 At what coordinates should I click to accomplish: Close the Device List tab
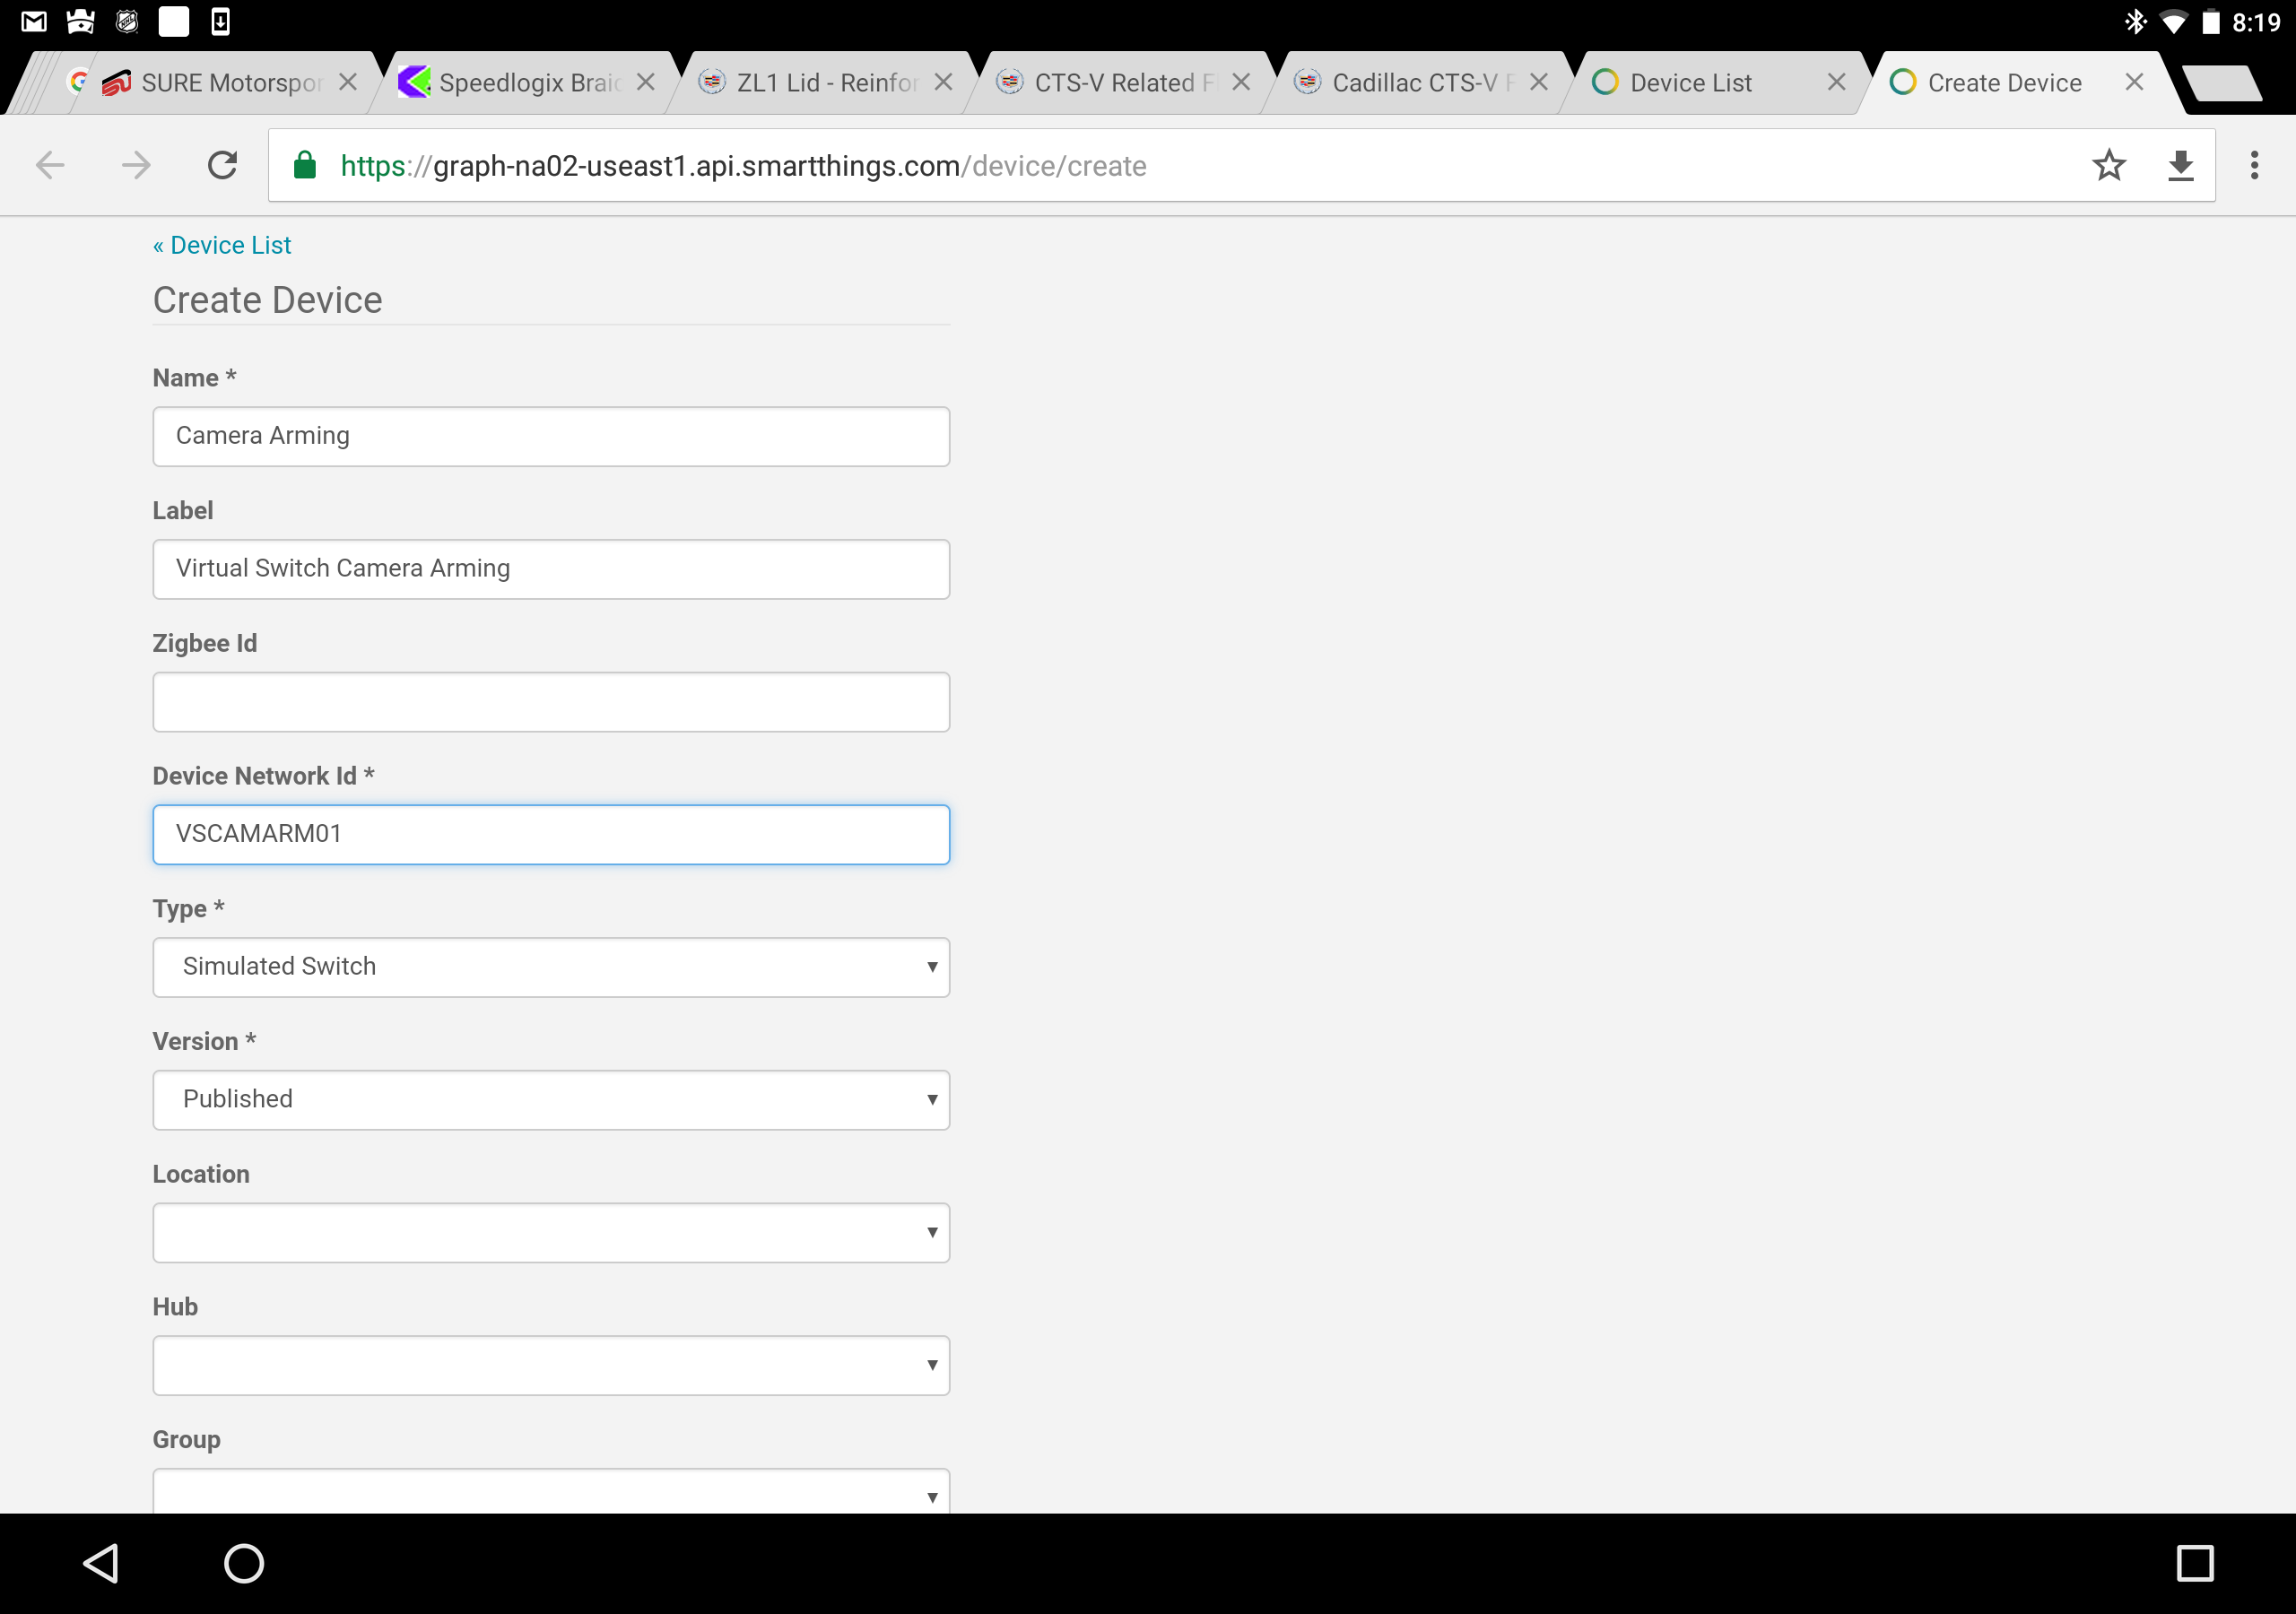point(1836,82)
